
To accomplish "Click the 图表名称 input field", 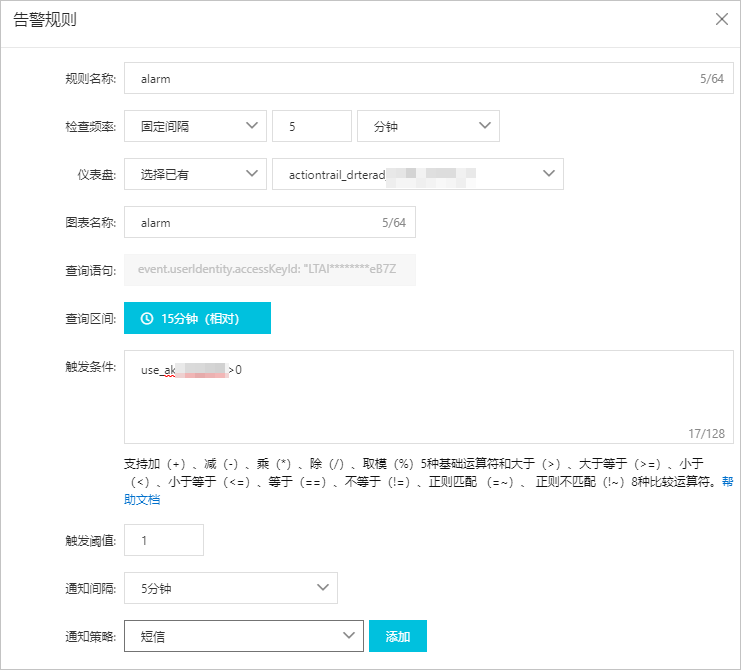I will [270, 222].
